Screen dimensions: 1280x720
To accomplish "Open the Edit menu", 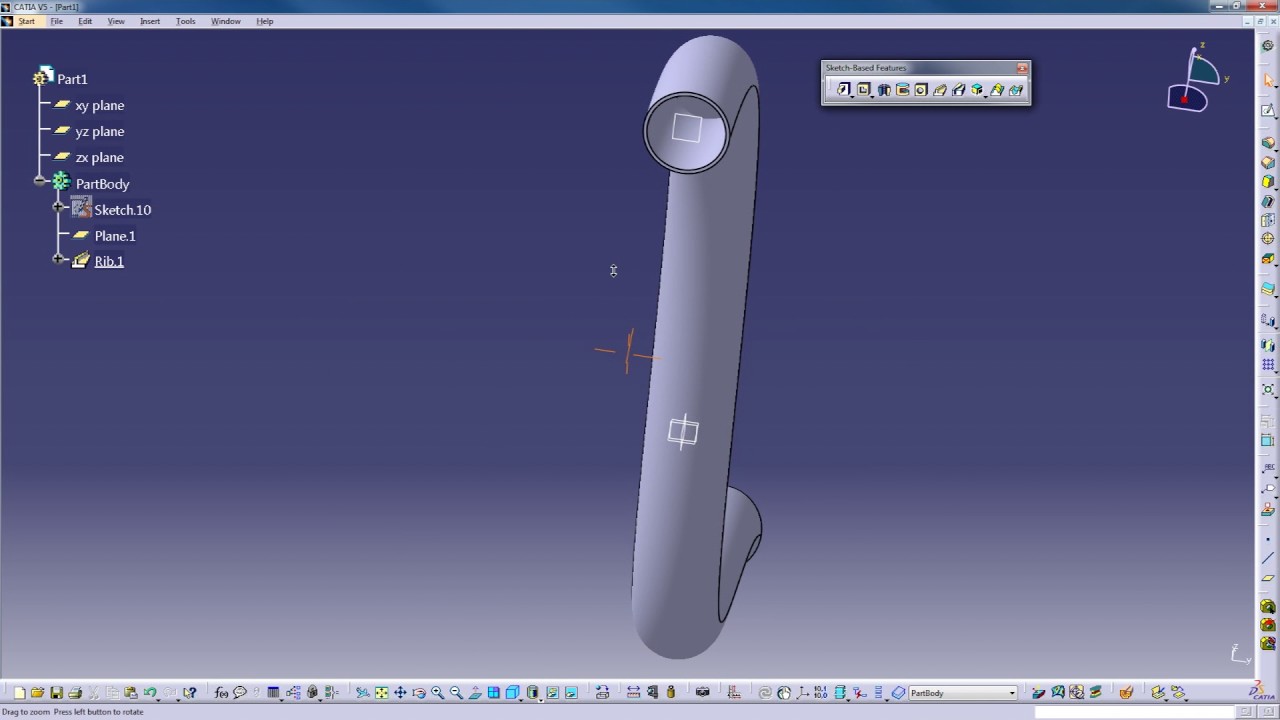I will click(x=85, y=21).
